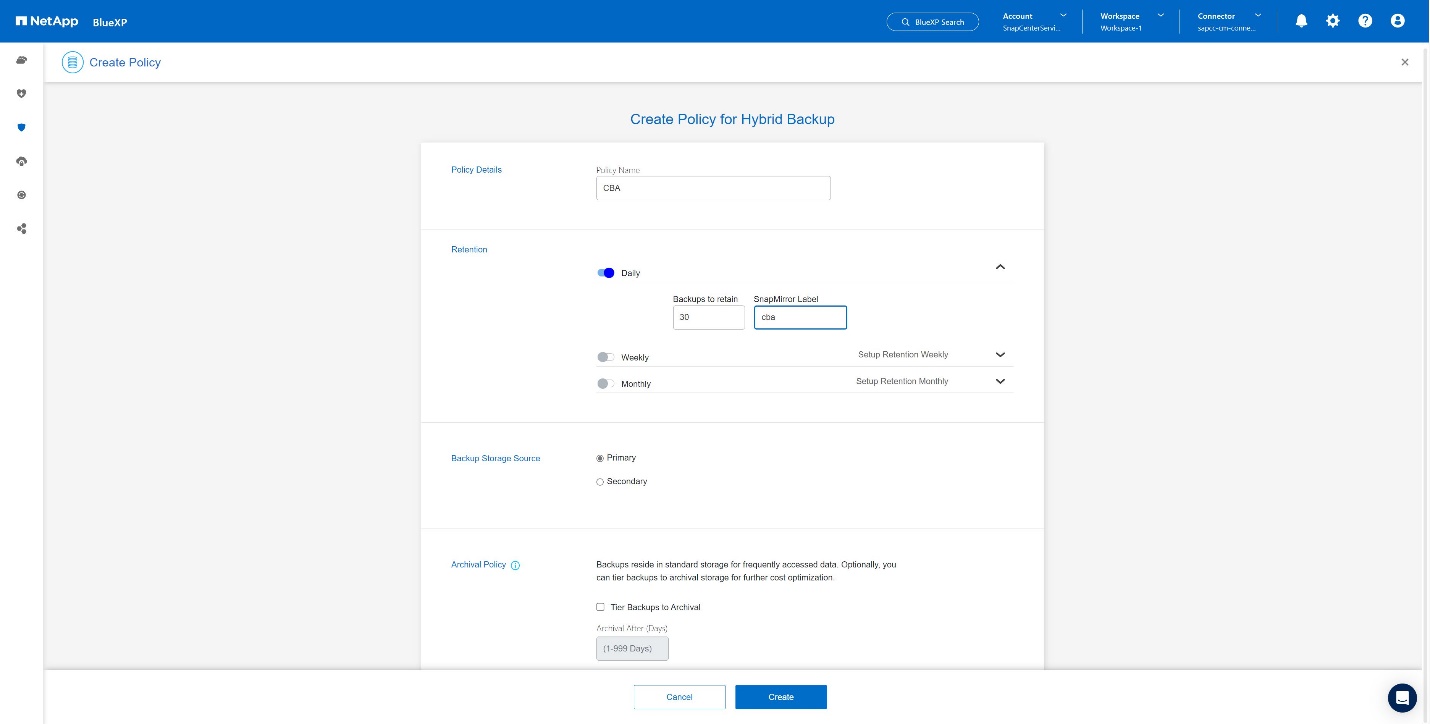Open the Account dropdown
This screenshot has width=1430, height=724.
tap(1034, 21)
